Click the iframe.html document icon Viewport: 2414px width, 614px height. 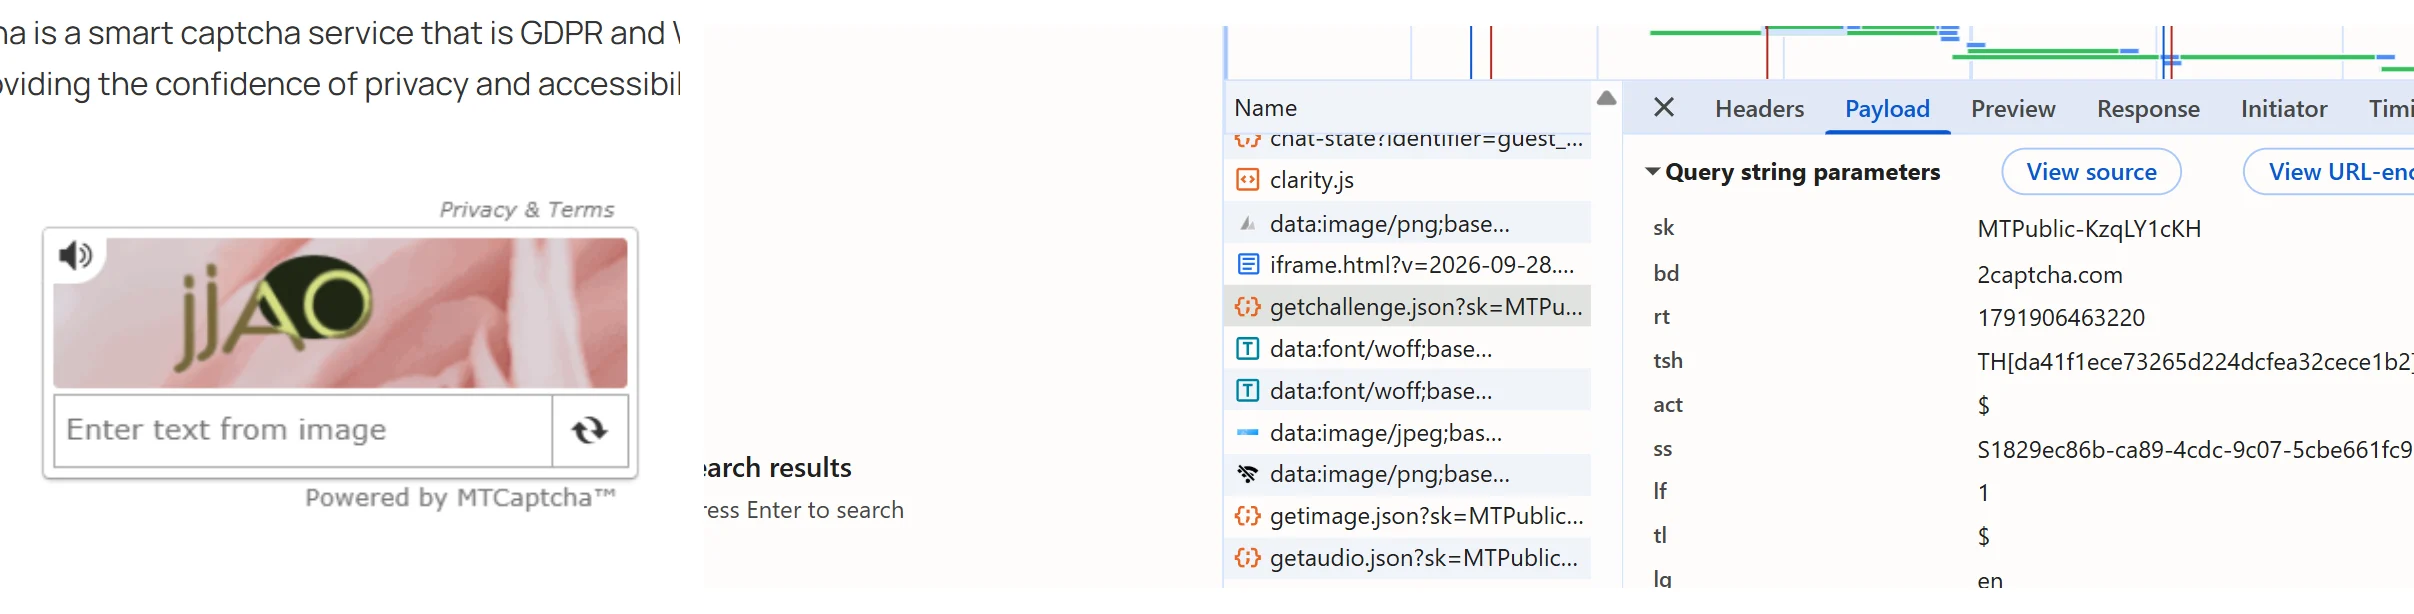click(1247, 265)
